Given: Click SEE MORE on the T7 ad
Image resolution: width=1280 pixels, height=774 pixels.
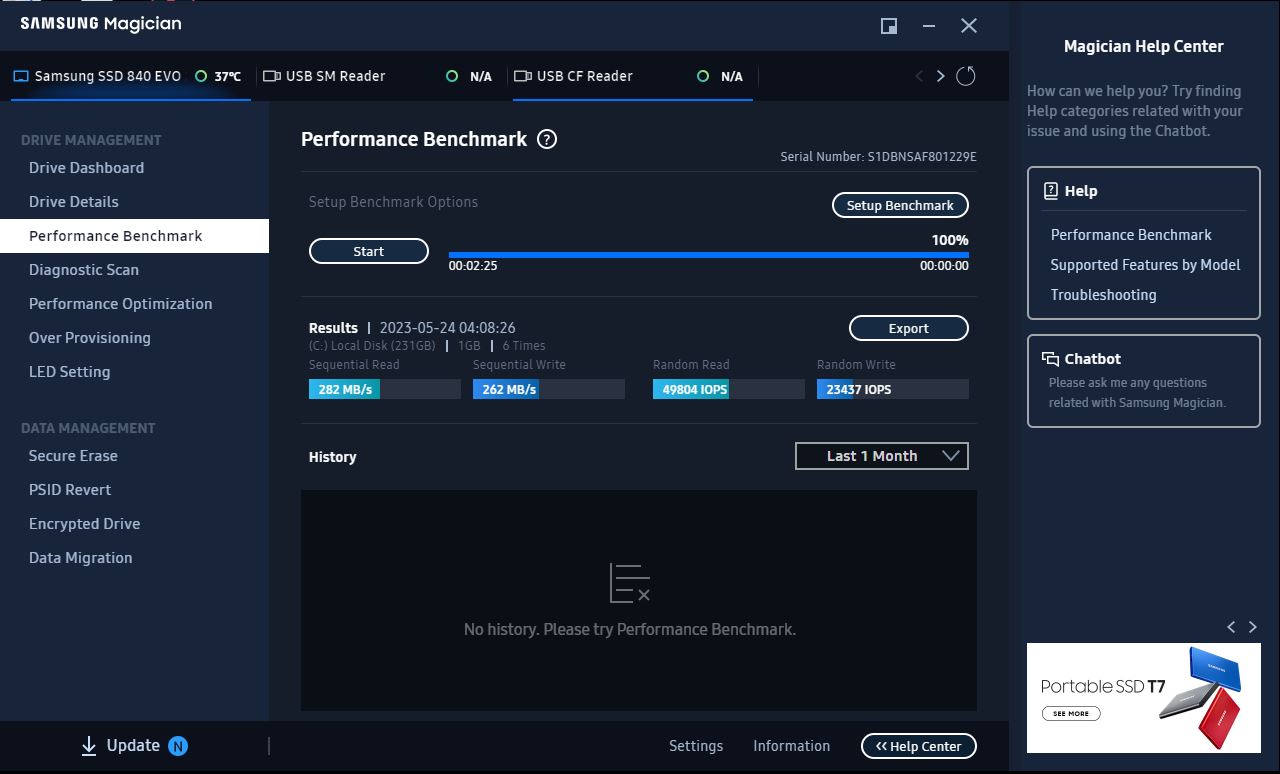Looking at the screenshot, I should (x=1071, y=714).
